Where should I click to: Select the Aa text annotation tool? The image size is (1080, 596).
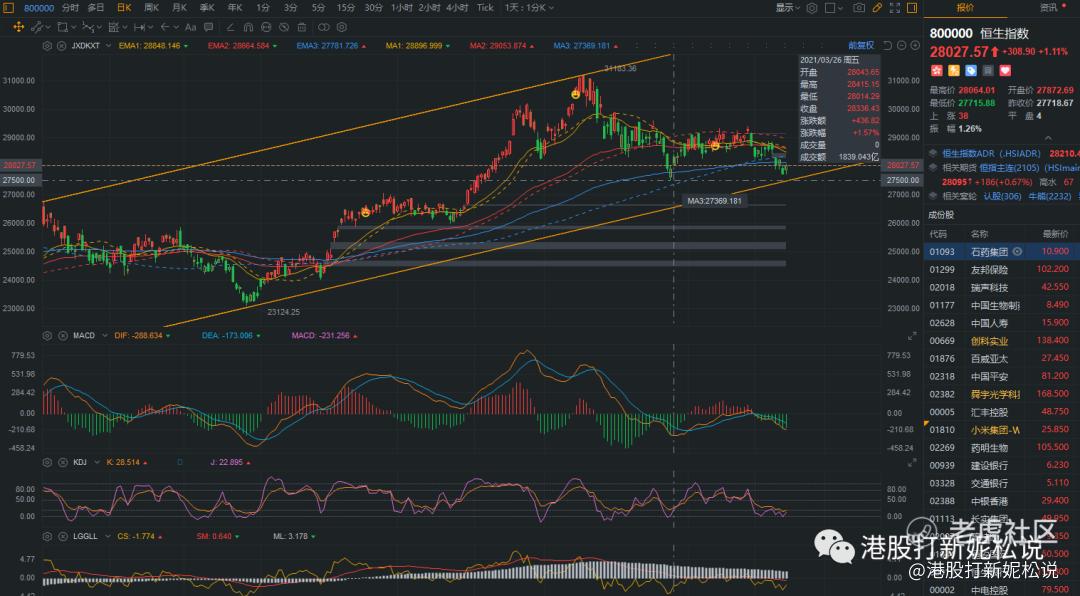coord(191,27)
